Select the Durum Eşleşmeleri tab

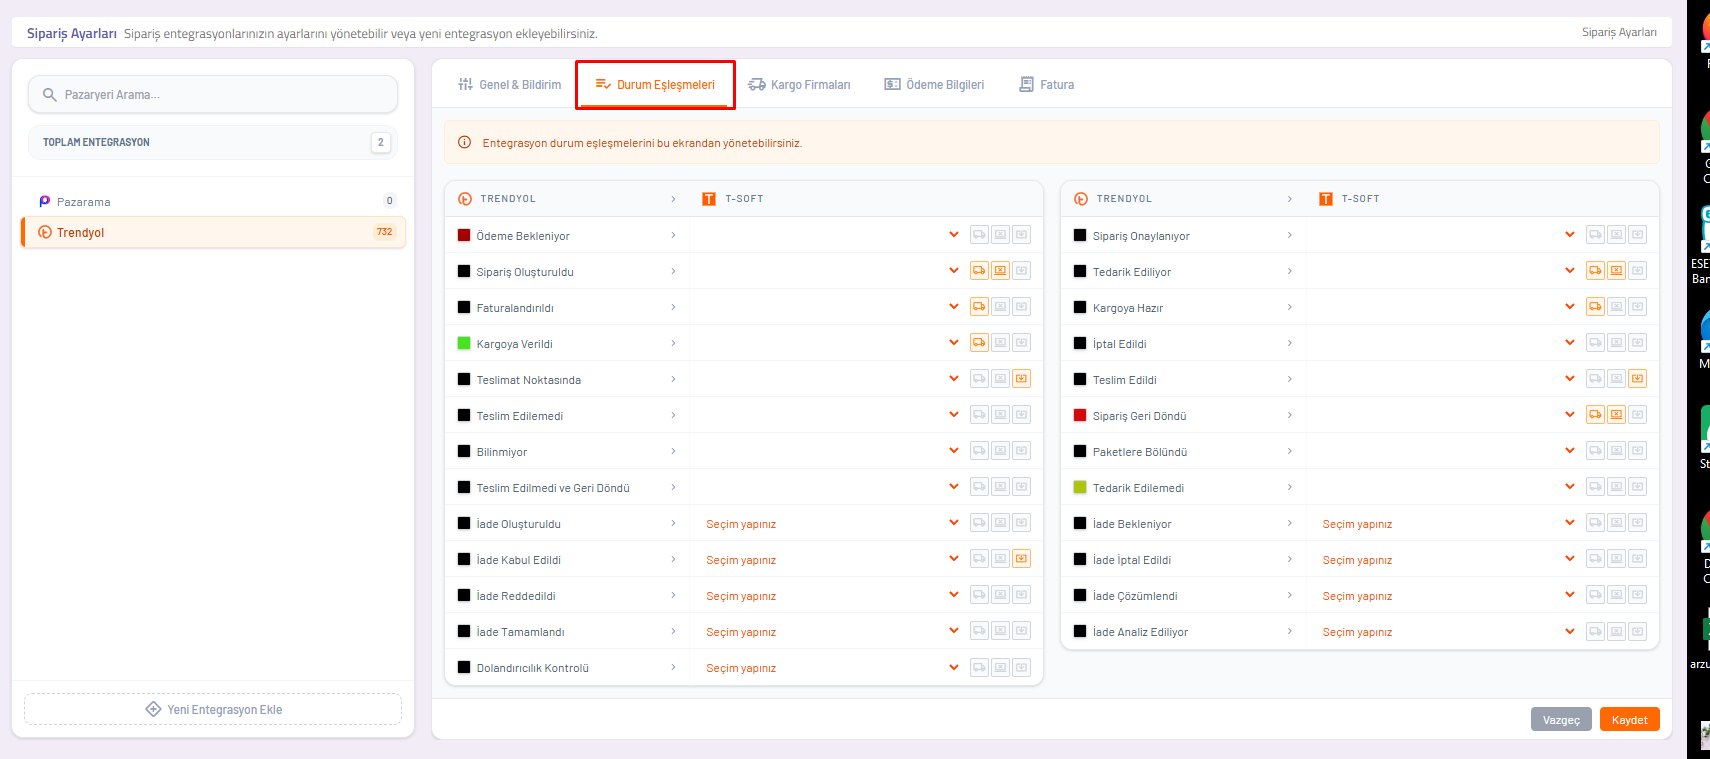tap(655, 85)
